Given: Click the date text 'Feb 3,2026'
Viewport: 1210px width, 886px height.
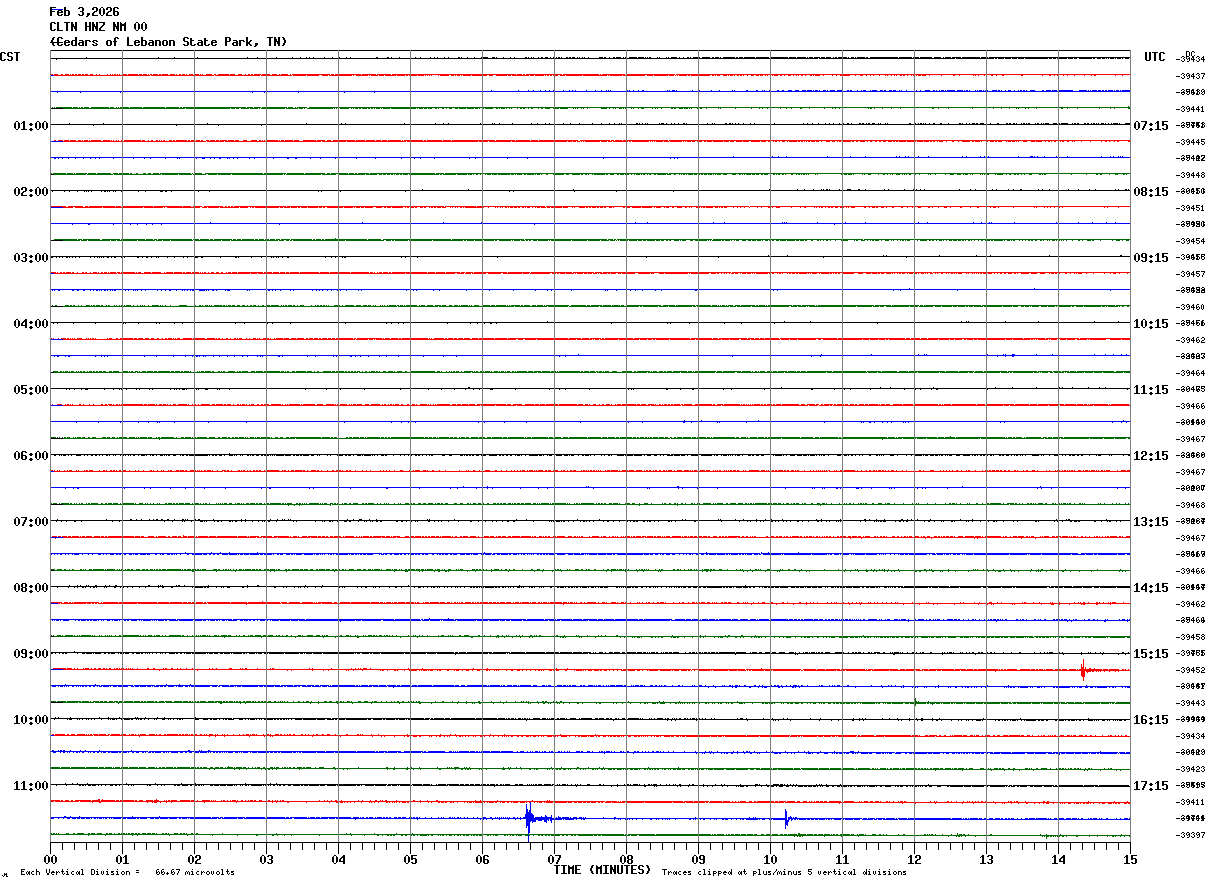Looking at the screenshot, I should (84, 12).
